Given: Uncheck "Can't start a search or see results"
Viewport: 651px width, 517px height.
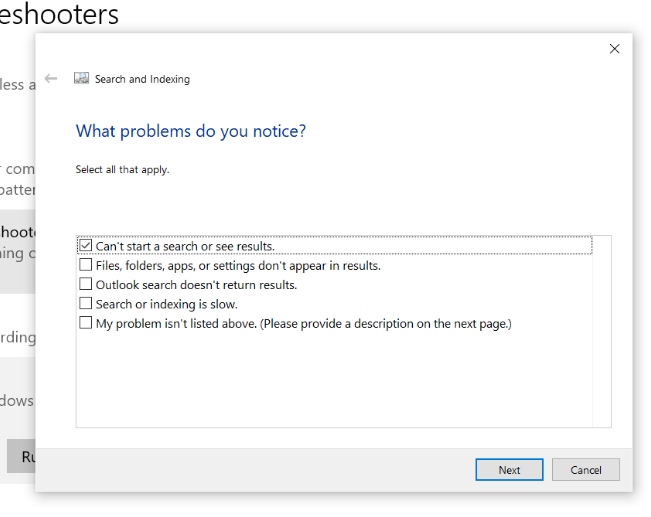Looking at the screenshot, I should 86,245.
